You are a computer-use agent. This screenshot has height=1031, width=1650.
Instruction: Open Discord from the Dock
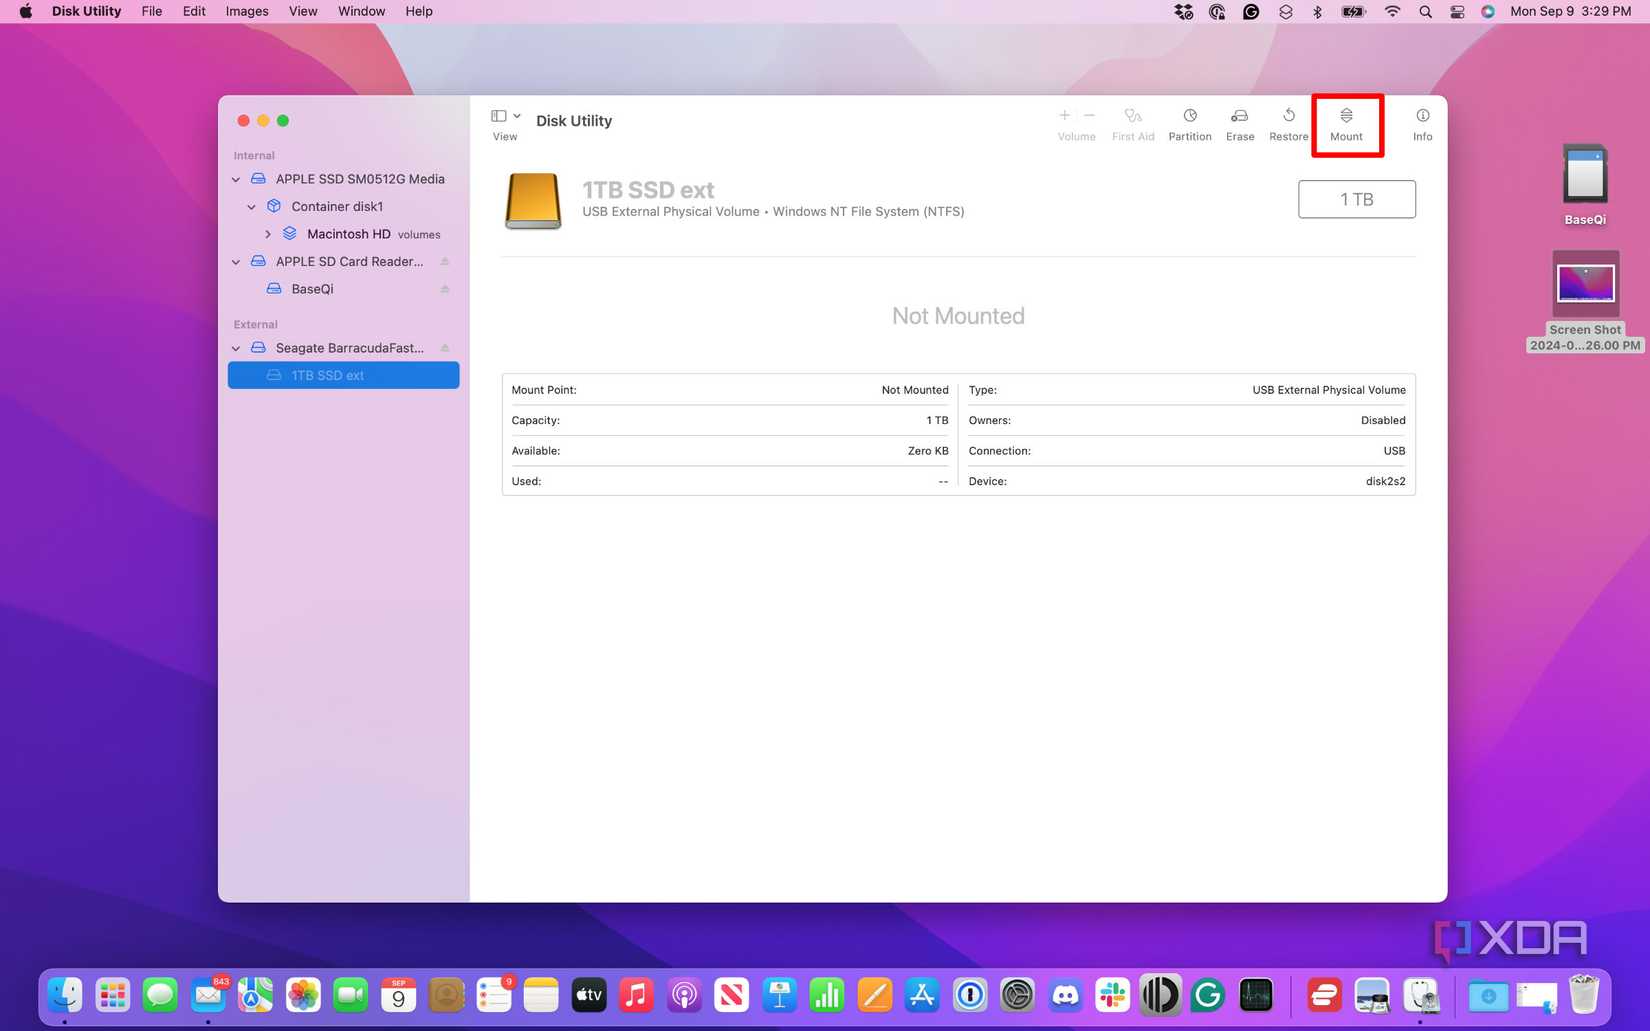click(x=1065, y=995)
